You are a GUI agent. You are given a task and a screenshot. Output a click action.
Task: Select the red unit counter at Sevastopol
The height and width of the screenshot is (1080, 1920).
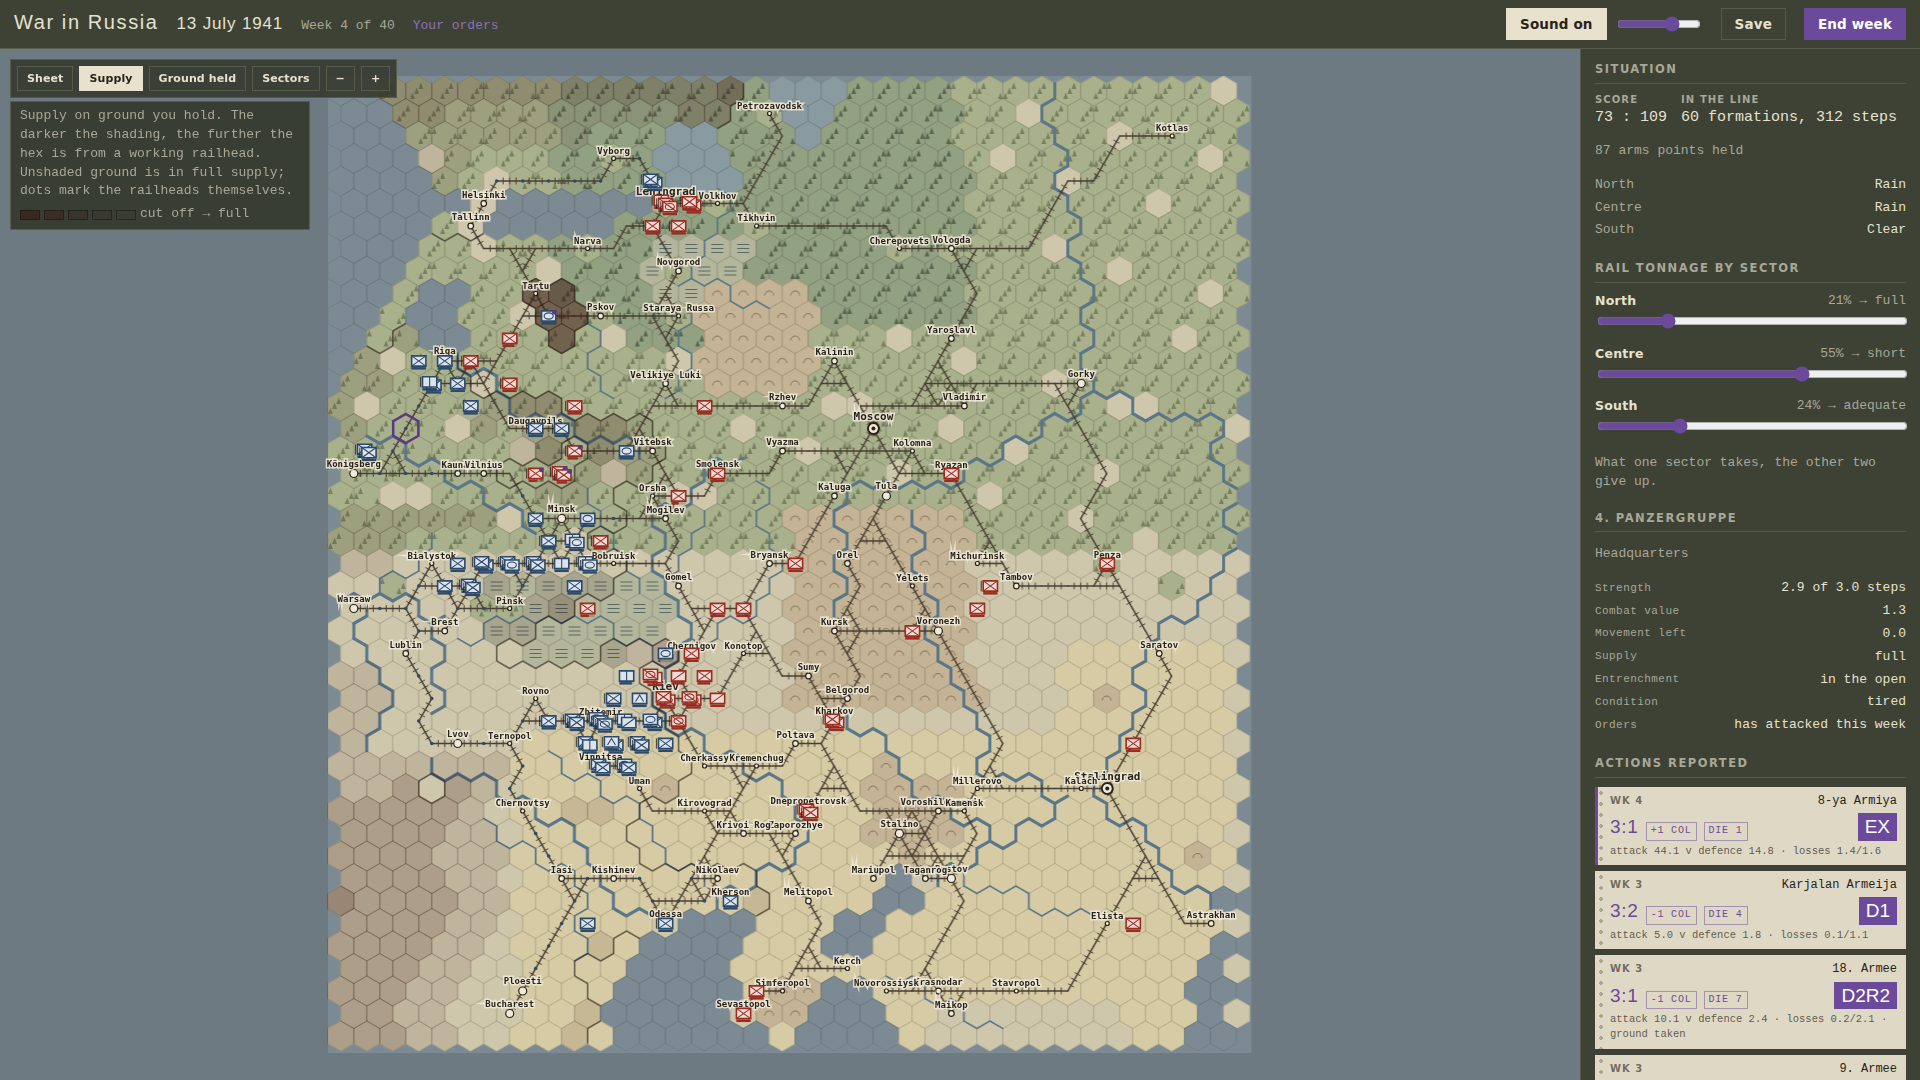pyautogui.click(x=743, y=1015)
